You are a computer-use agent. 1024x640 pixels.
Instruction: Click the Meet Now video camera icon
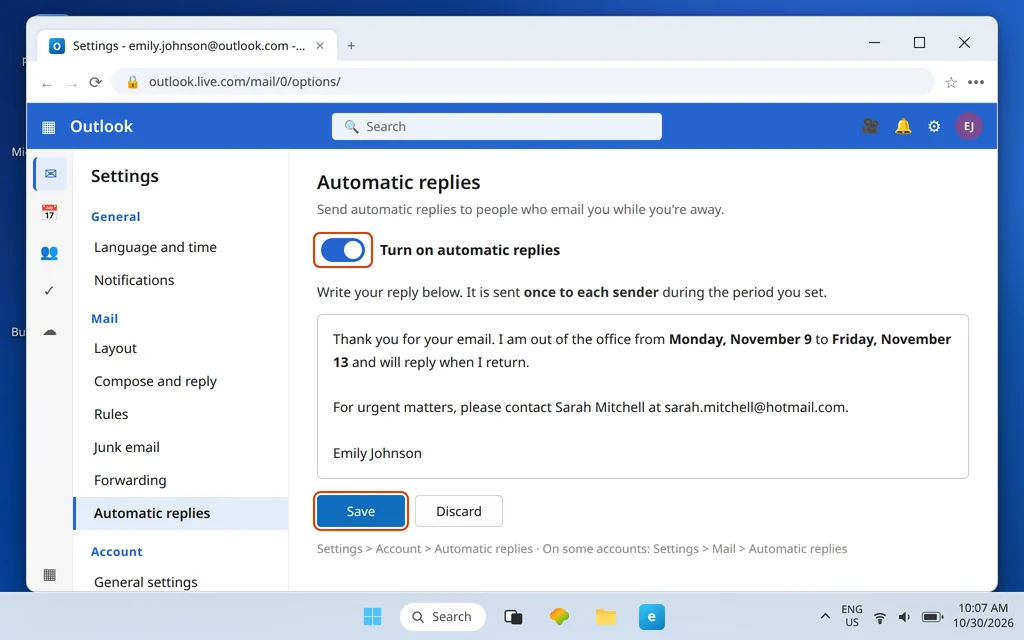point(870,126)
